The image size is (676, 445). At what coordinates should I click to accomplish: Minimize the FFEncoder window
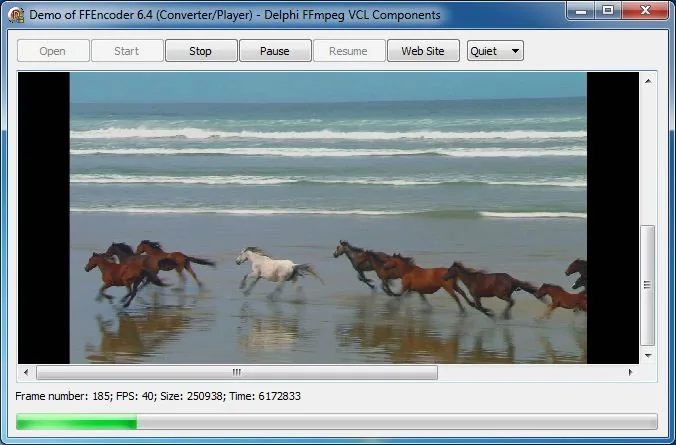tap(581, 11)
